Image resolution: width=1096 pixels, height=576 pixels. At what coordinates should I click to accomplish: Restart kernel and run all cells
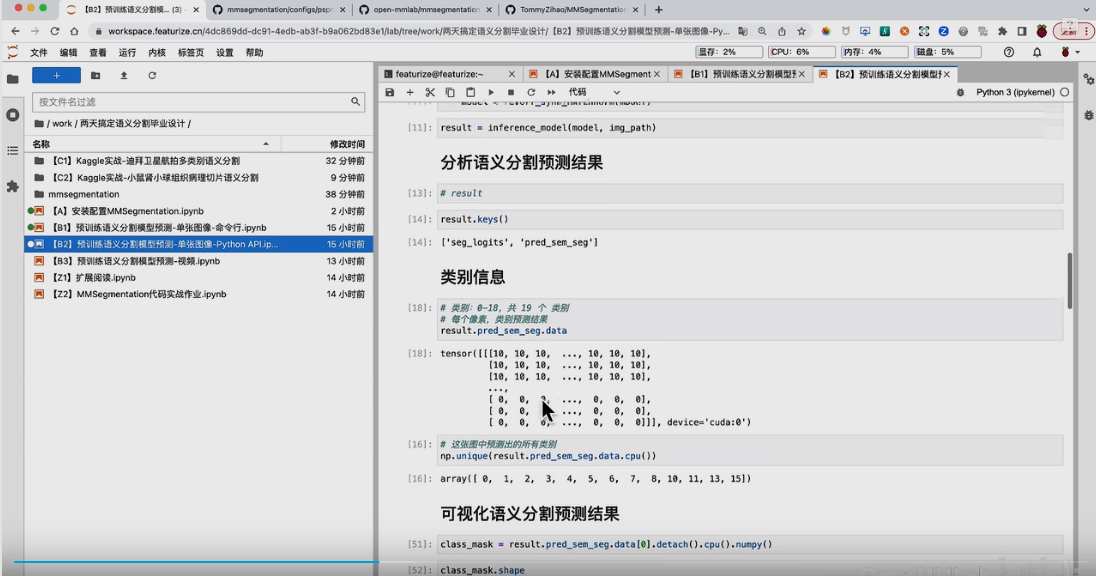tap(551, 92)
